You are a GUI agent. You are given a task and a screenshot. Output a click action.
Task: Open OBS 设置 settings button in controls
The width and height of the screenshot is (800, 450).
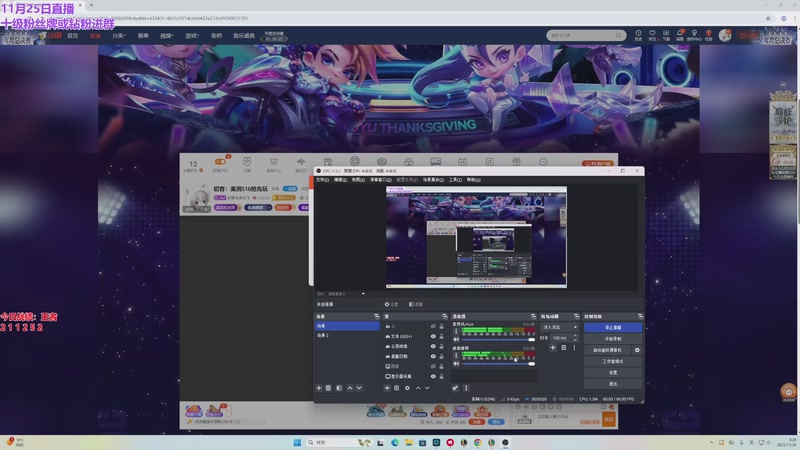coord(613,372)
